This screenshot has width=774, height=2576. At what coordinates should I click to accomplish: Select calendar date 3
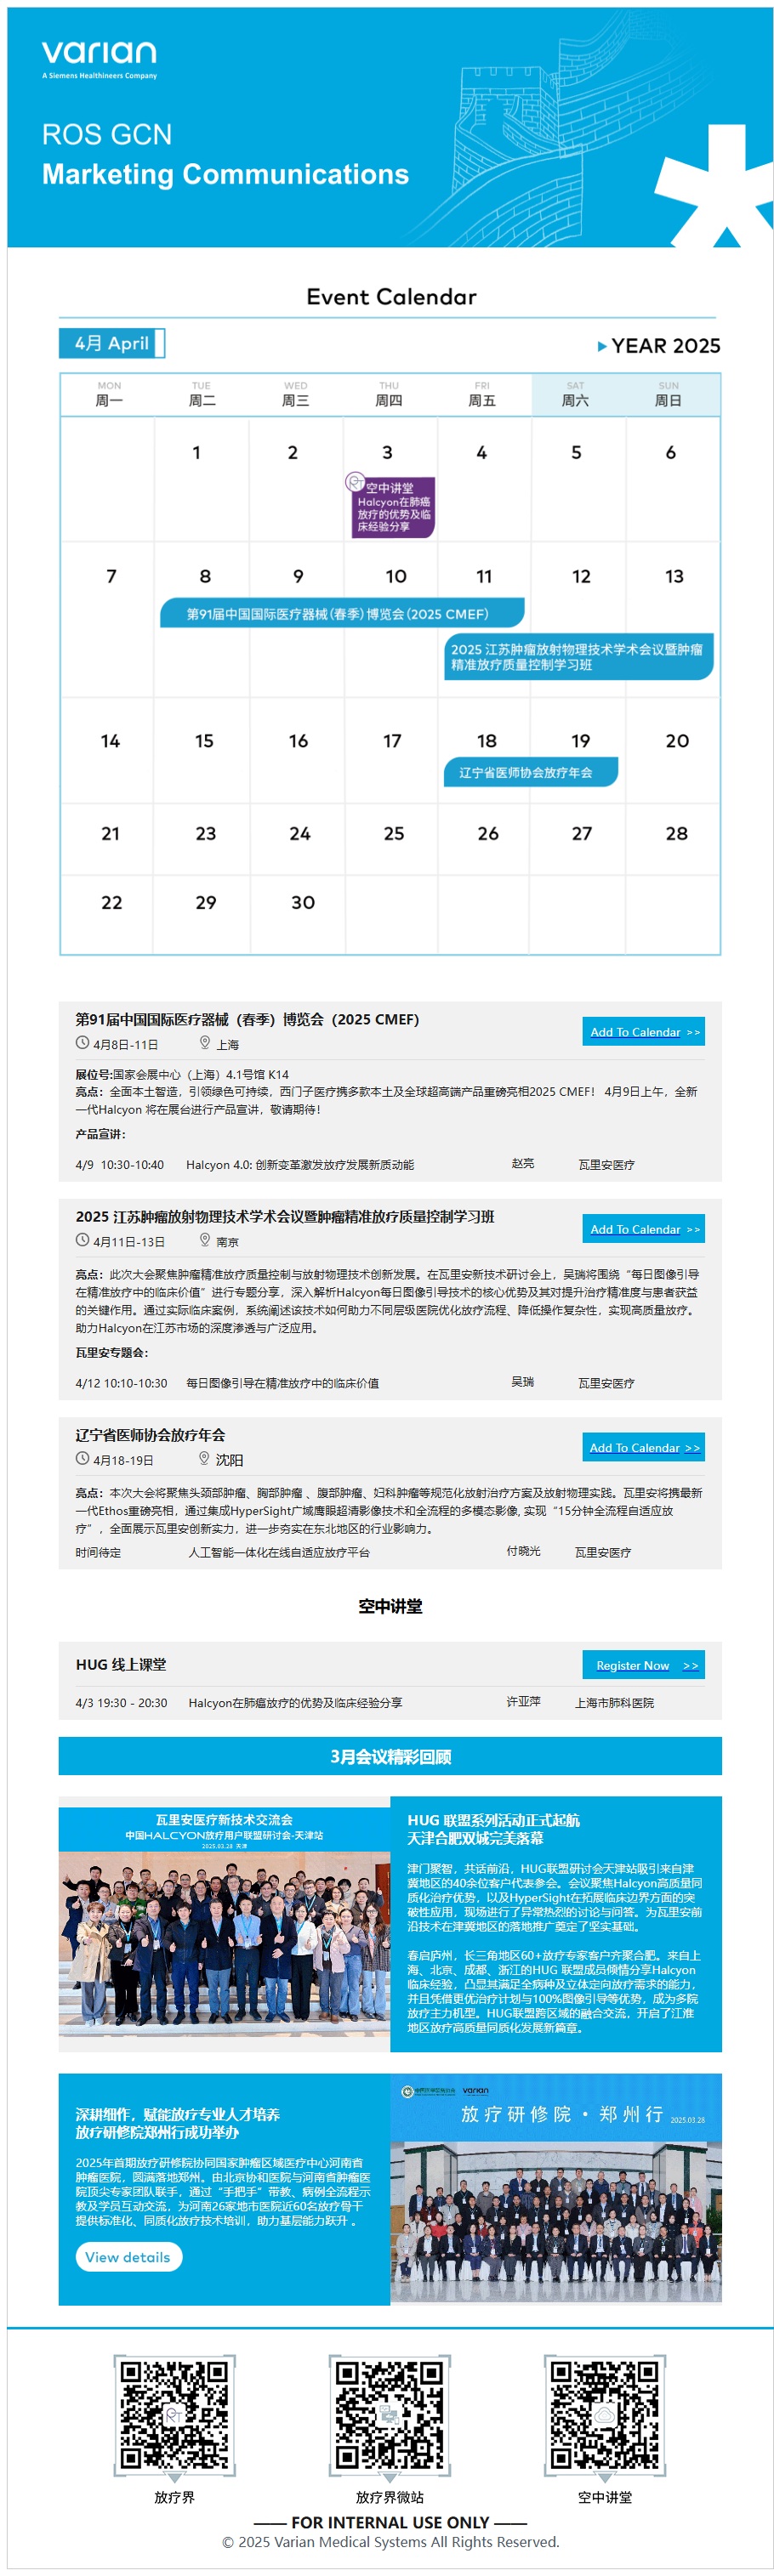387,452
